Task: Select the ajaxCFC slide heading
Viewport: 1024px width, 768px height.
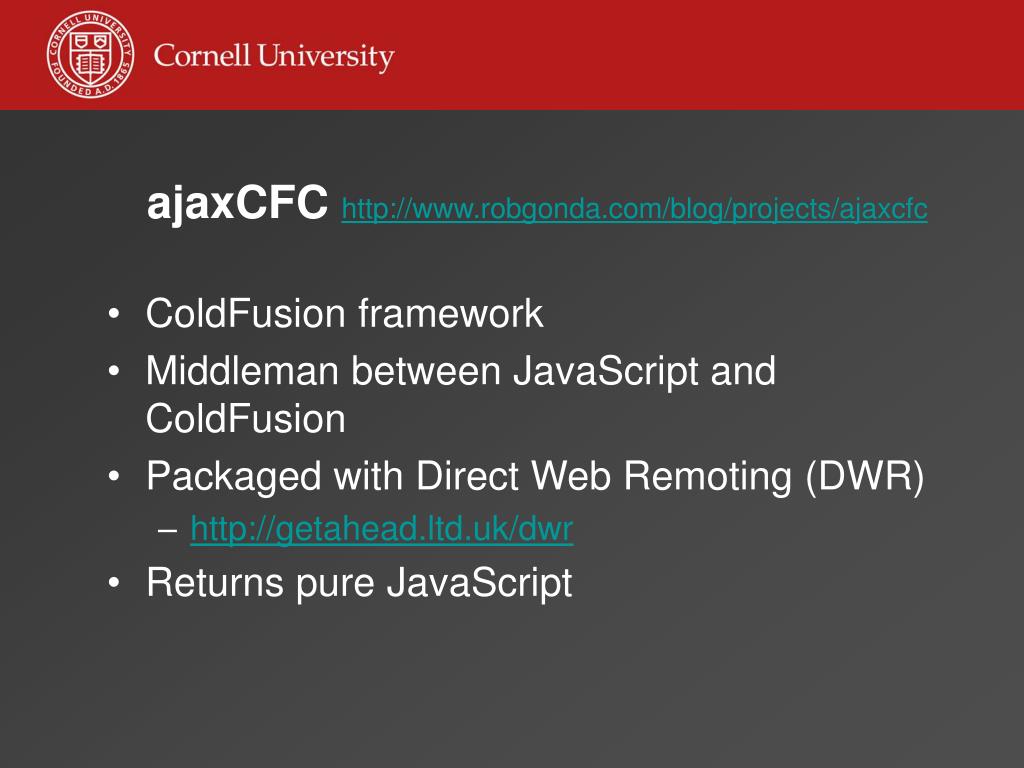Action: (237, 203)
